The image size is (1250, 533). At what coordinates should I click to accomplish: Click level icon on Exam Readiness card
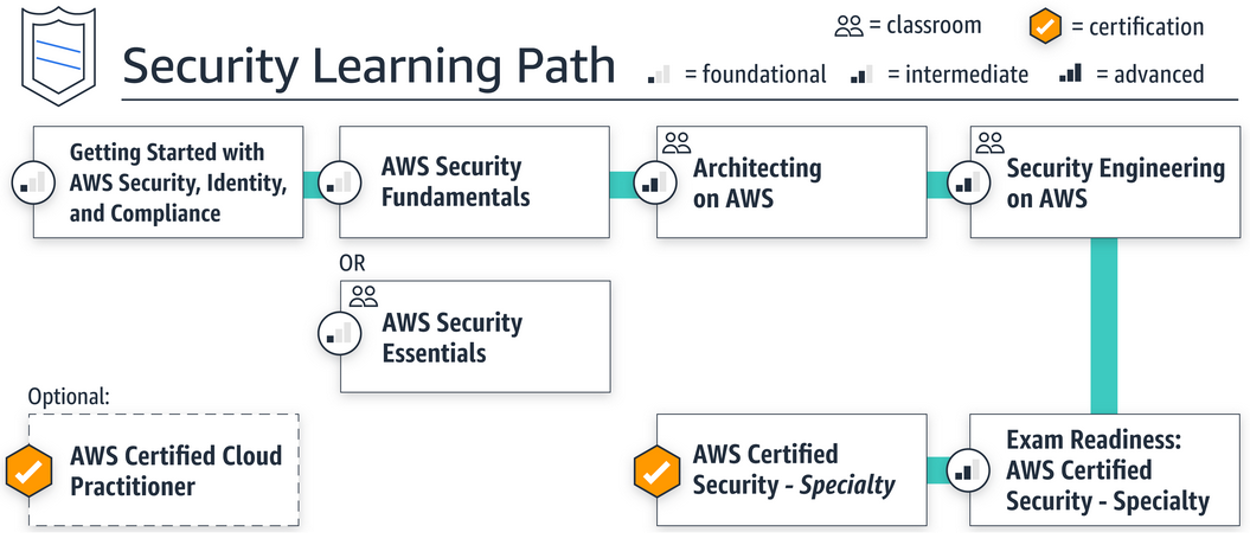point(968,470)
